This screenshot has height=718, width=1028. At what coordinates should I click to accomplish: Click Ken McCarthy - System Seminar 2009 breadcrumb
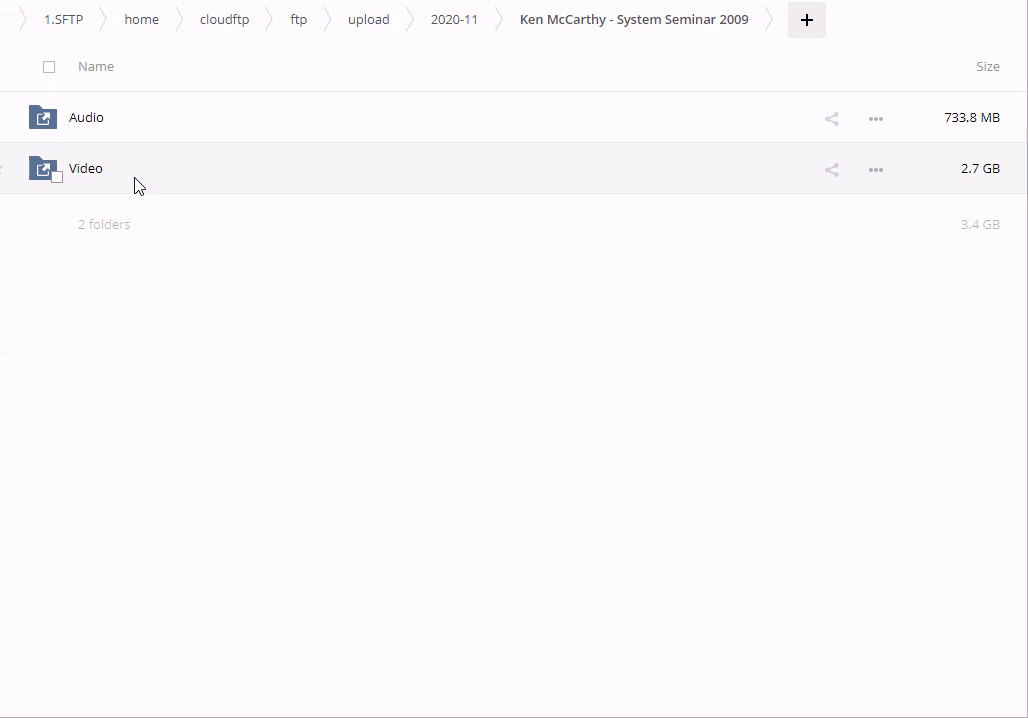click(x=633, y=20)
